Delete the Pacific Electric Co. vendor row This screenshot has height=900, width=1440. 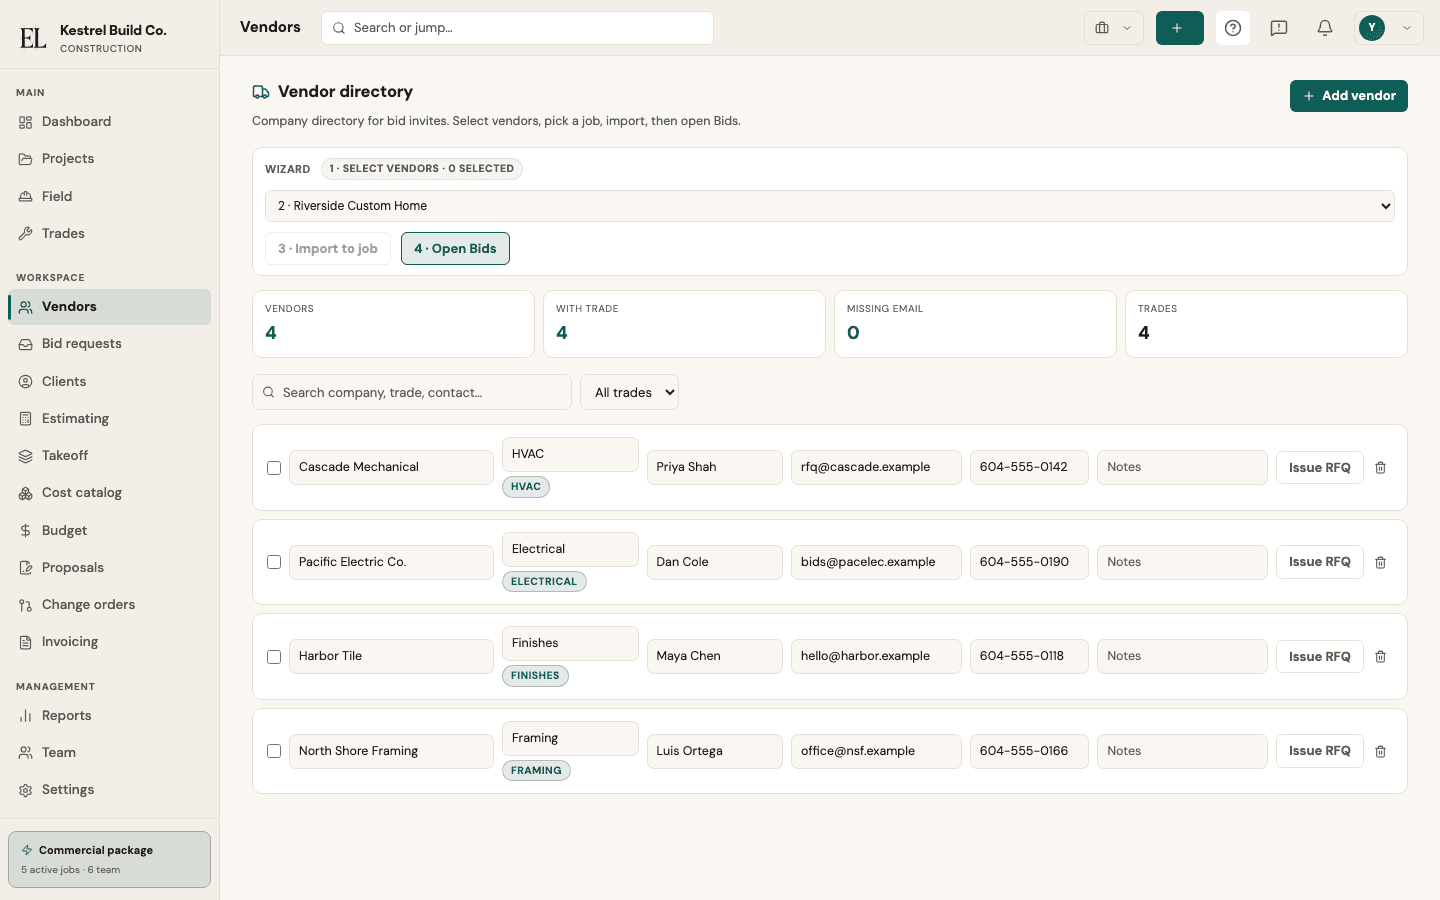1380,562
